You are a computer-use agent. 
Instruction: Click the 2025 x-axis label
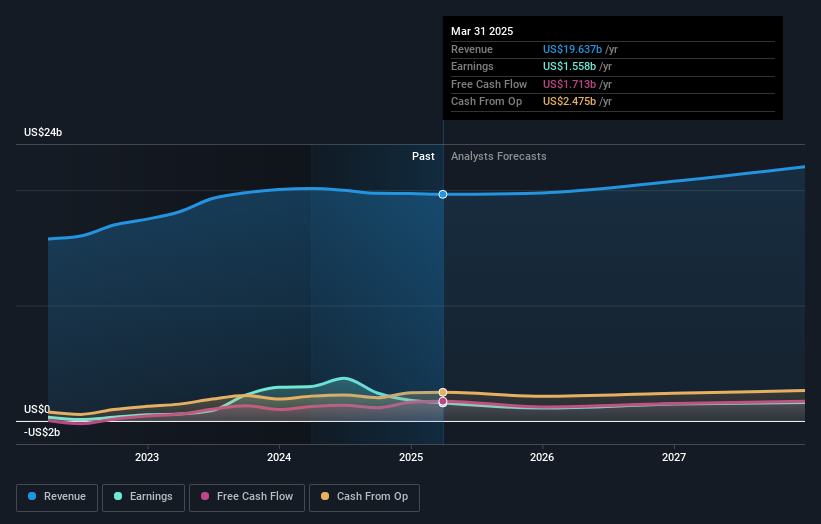[411, 457]
